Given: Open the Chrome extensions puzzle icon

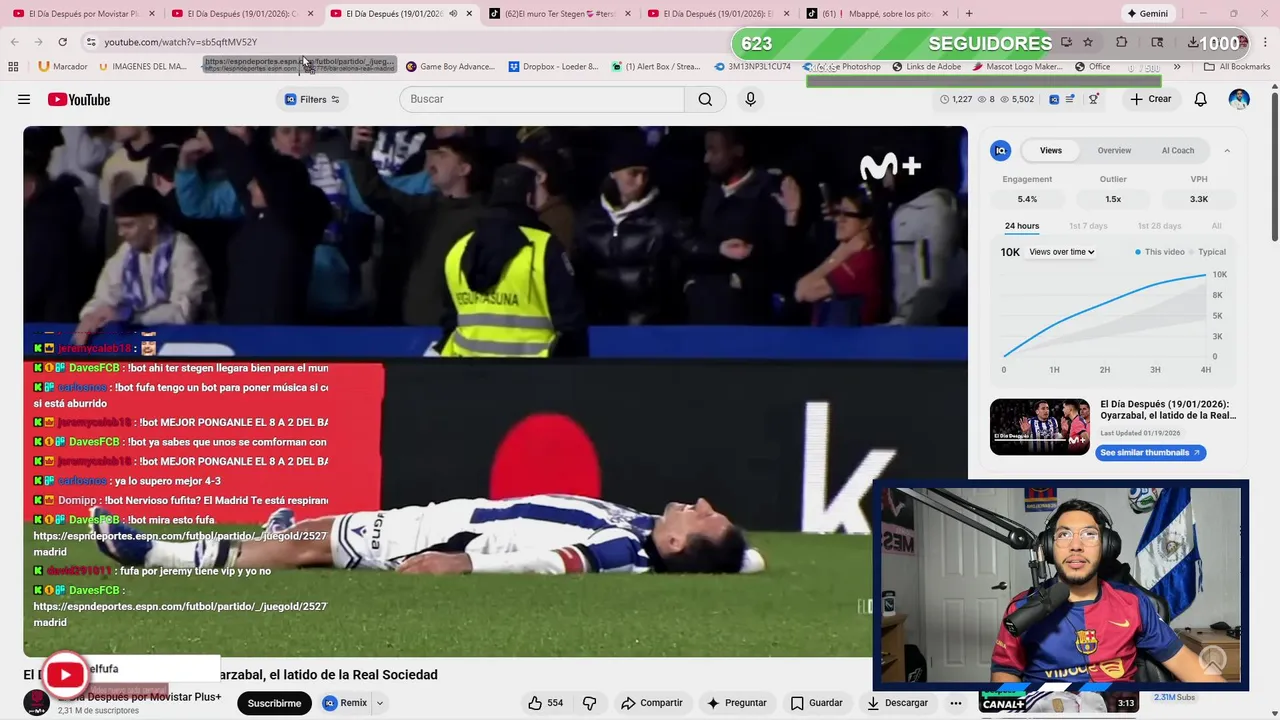Looking at the screenshot, I should tap(1121, 42).
